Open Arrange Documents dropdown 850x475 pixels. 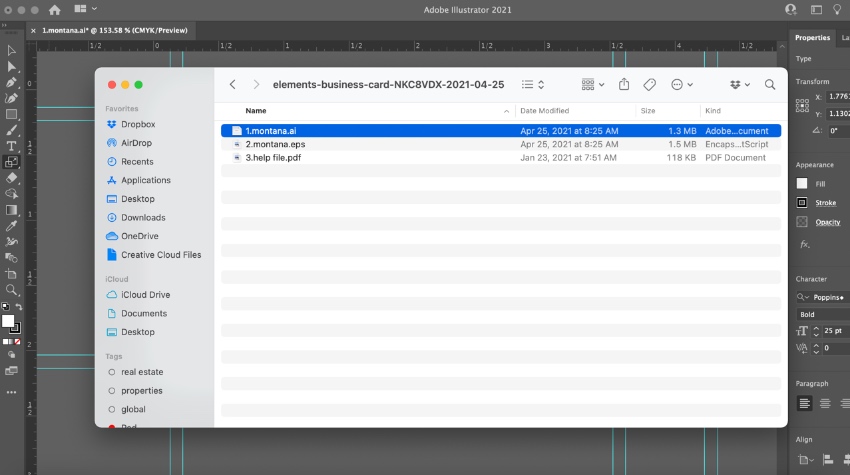pos(86,9)
